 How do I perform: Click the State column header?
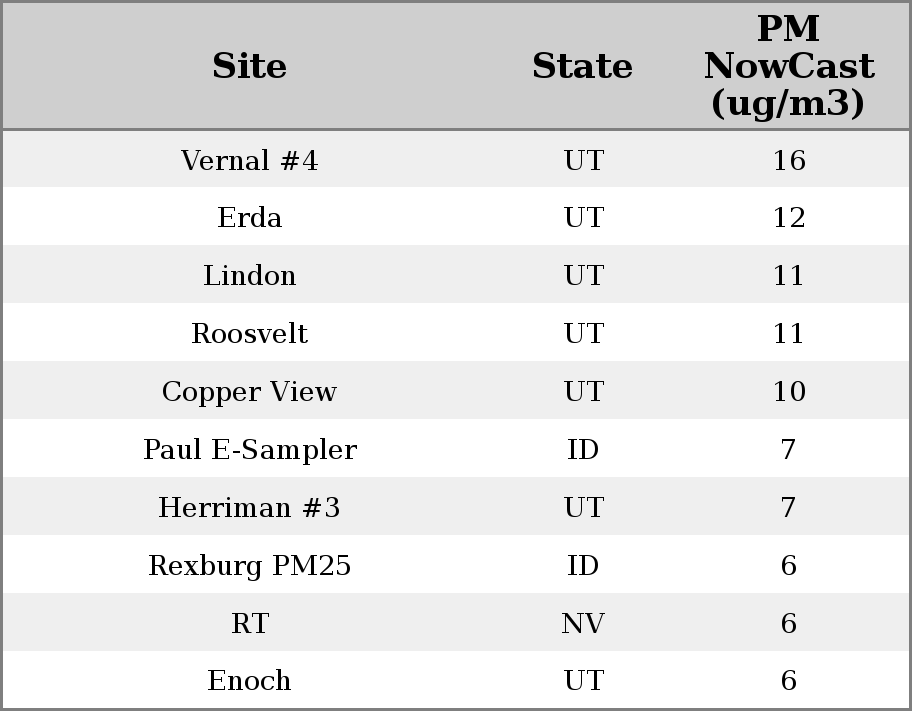click(x=582, y=66)
